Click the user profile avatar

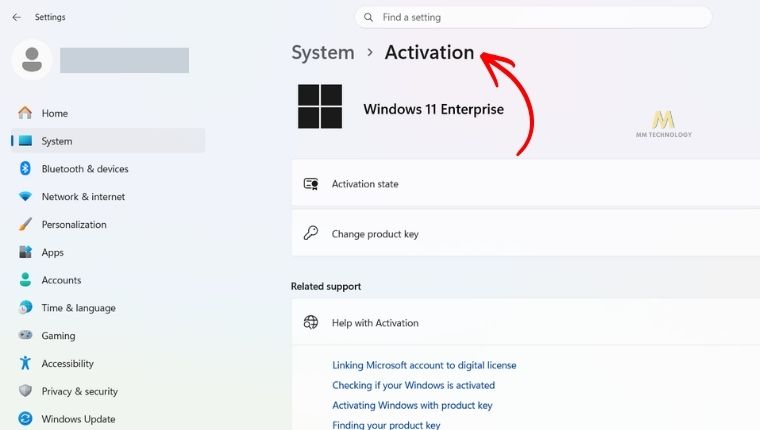click(x=32, y=60)
